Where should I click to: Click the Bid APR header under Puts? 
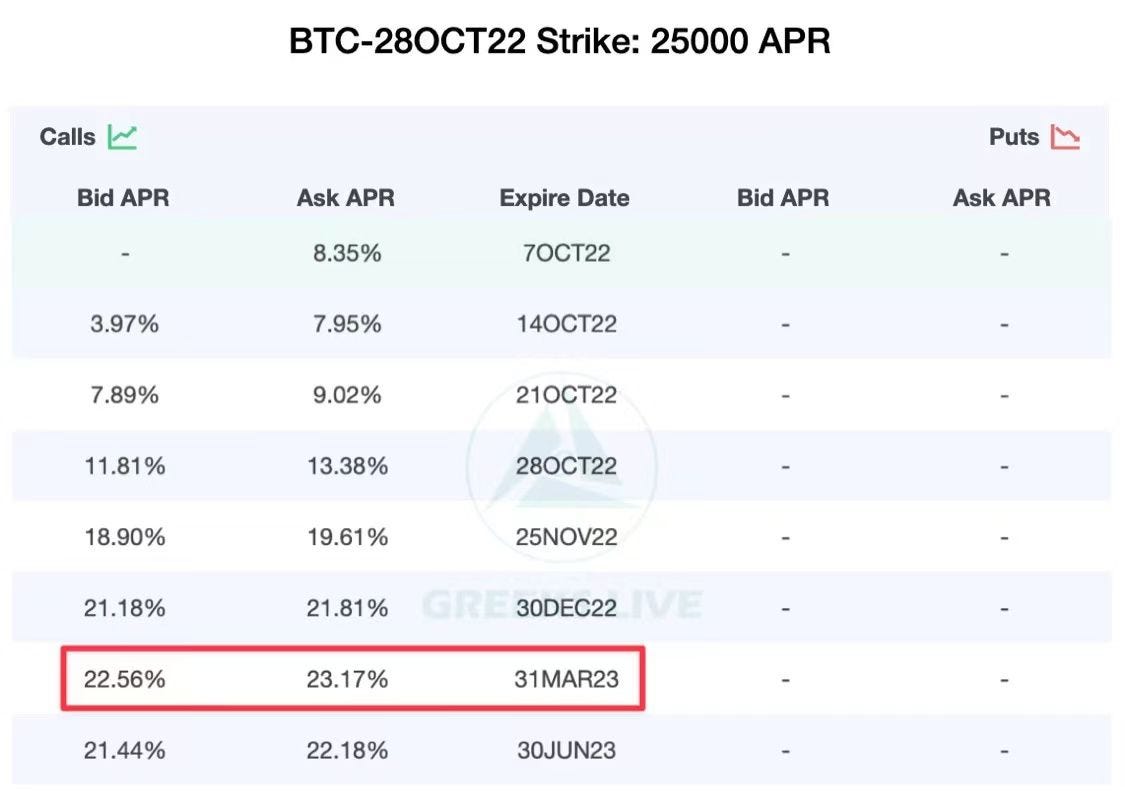[784, 197]
